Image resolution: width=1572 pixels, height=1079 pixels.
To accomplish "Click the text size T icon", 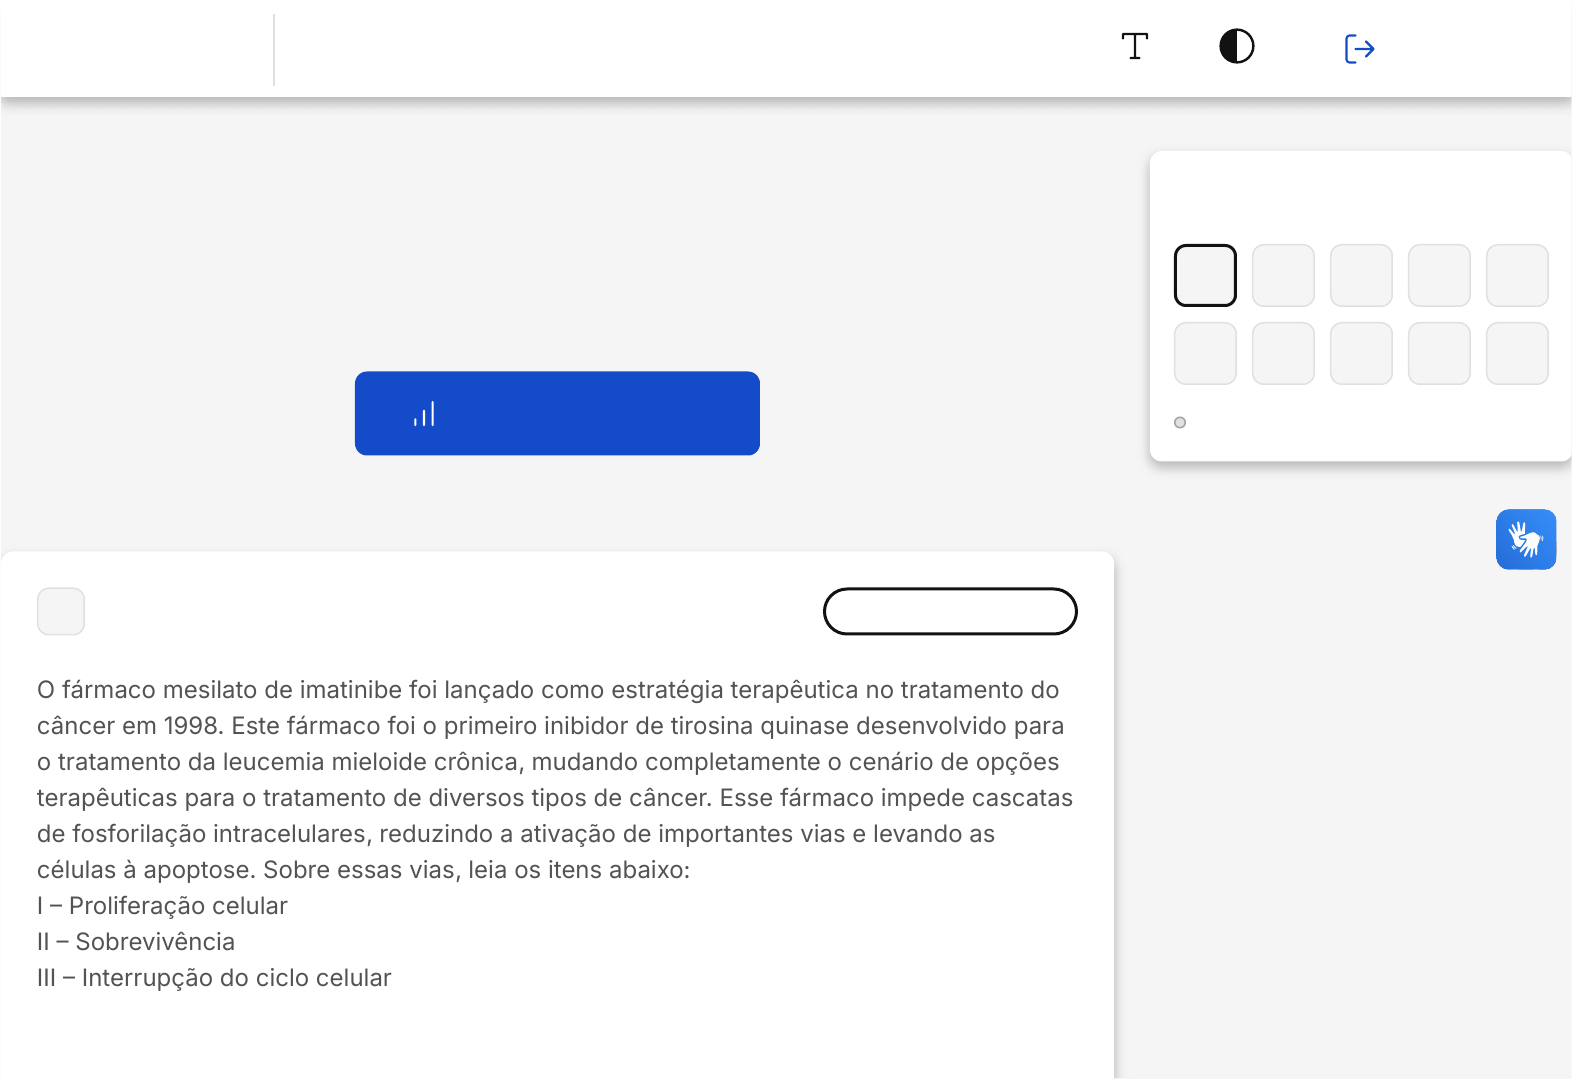I will (1134, 47).
